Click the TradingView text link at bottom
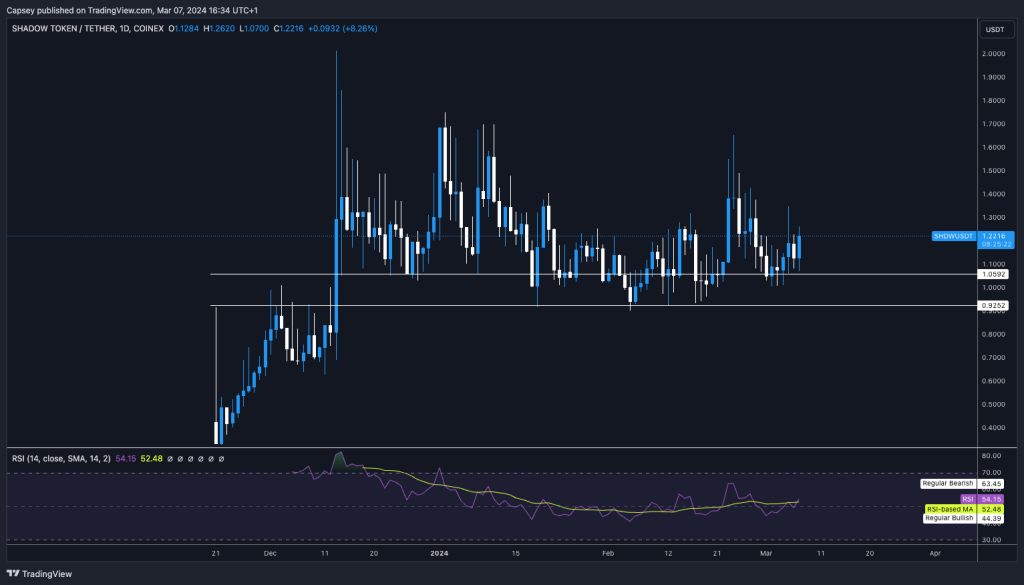Viewport: 1024px width, 585px height. [x=44, y=573]
